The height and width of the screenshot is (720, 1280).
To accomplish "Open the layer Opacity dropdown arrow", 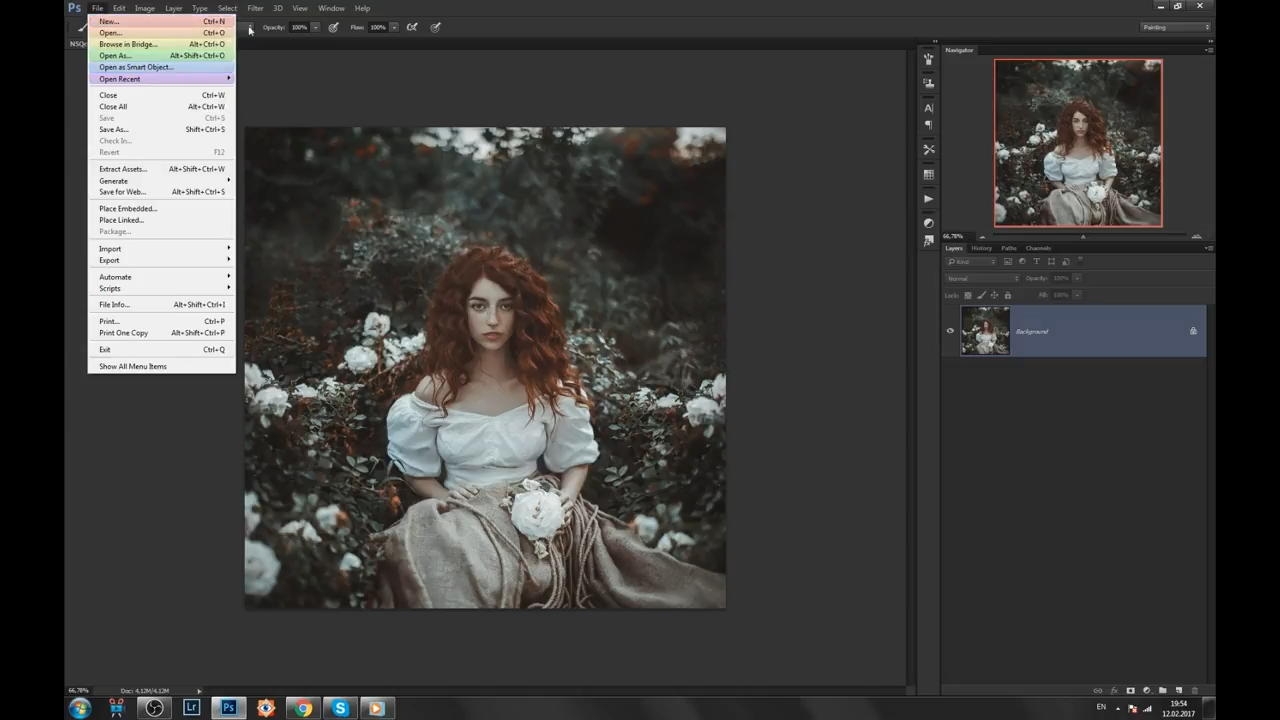I will coord(1077,278).
